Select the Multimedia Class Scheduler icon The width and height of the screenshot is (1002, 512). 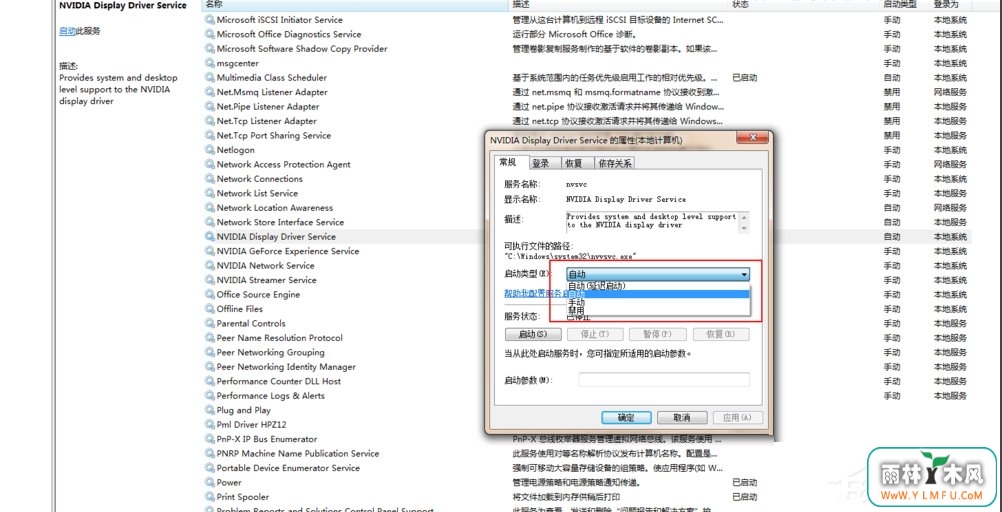210,77
